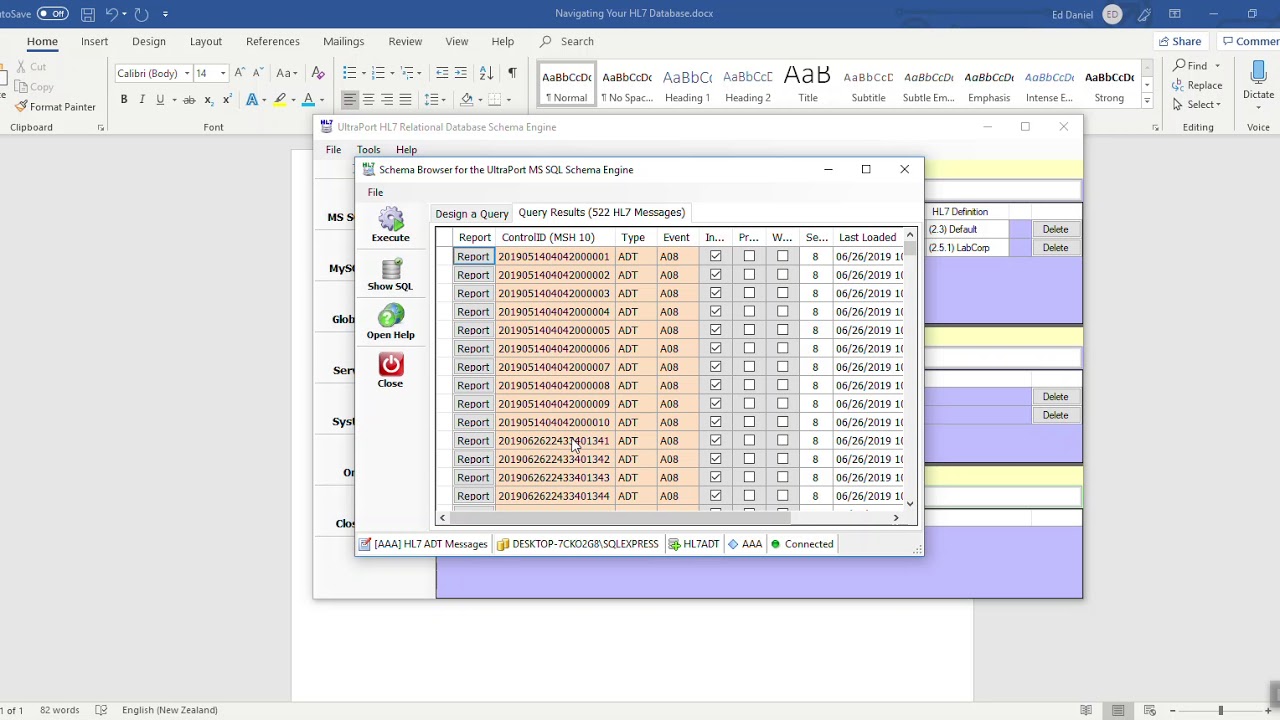1280x720 pixels.
Task: Open Tools menu in UltraPort Schema Engine
Action: (368, 150)
